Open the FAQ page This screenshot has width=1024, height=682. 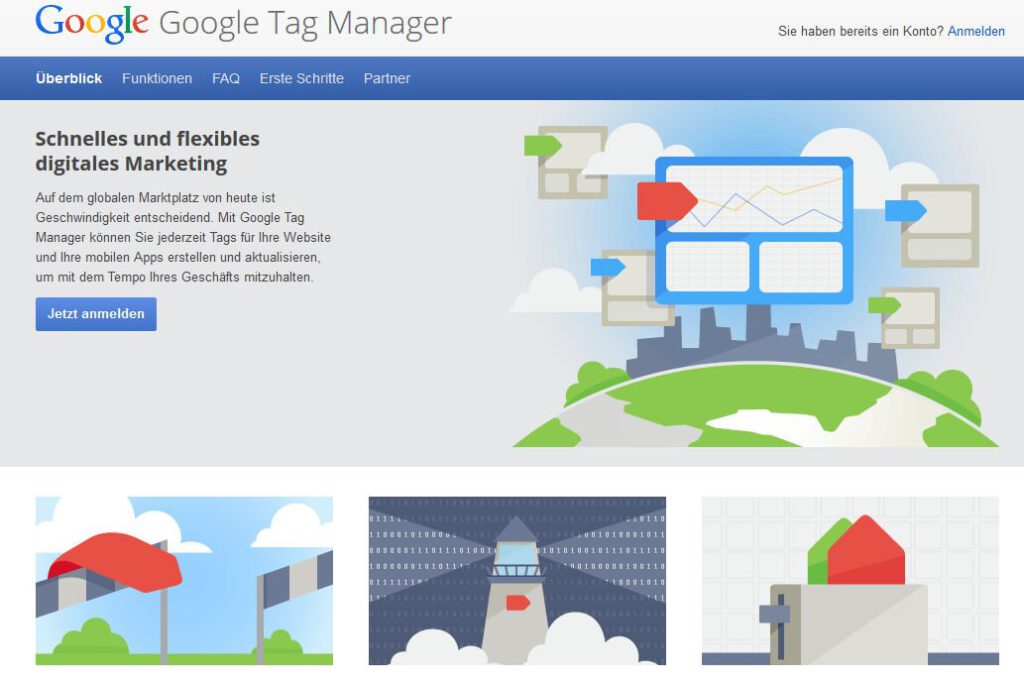coord(226,78)
